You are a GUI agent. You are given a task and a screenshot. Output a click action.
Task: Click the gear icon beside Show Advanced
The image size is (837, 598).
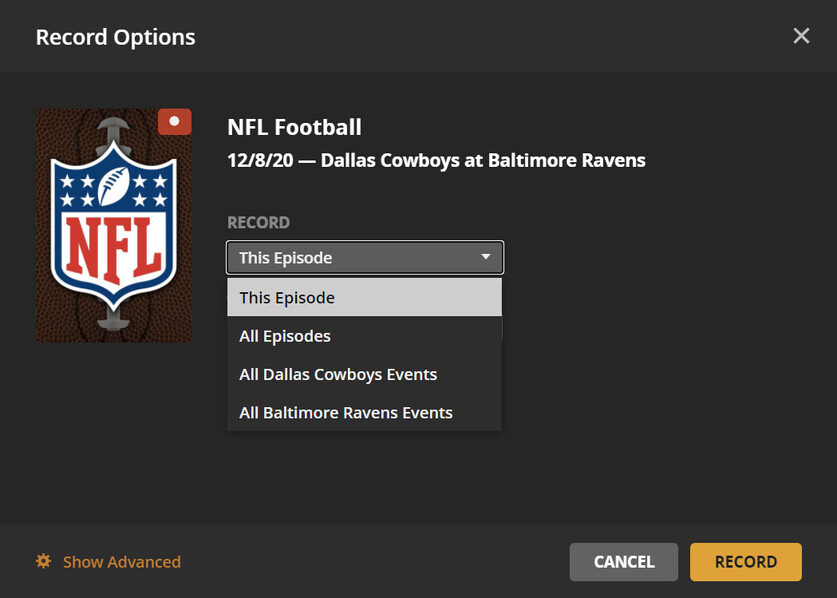click(43, 561)
